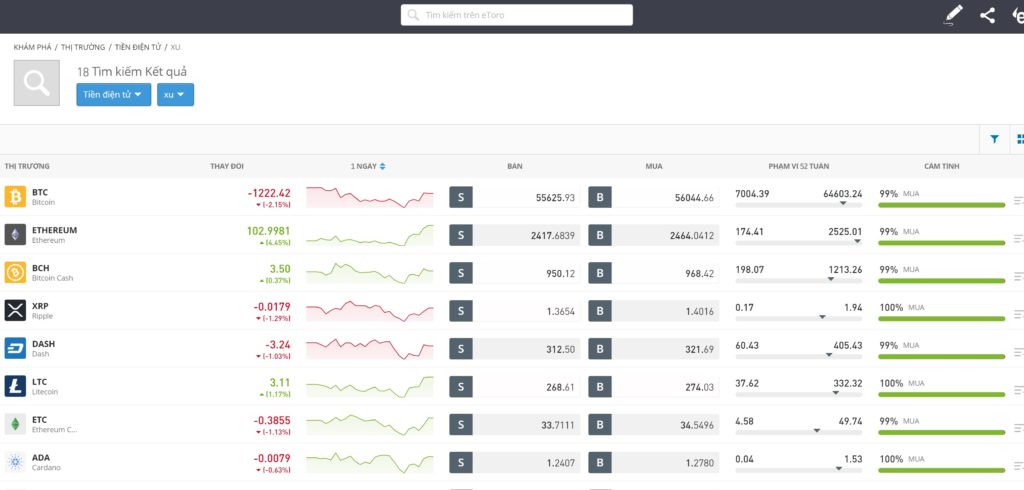
Task: Open the filter funnel icon
Action: (x=994, y=139)
